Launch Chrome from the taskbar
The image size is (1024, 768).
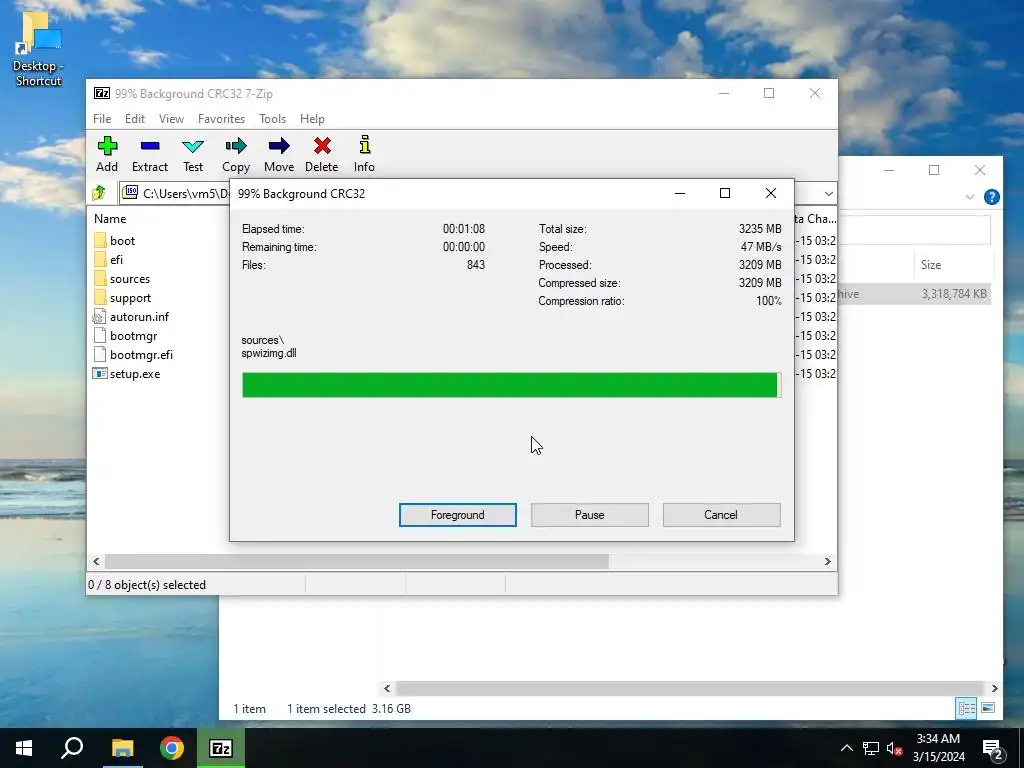pos(172,748)
